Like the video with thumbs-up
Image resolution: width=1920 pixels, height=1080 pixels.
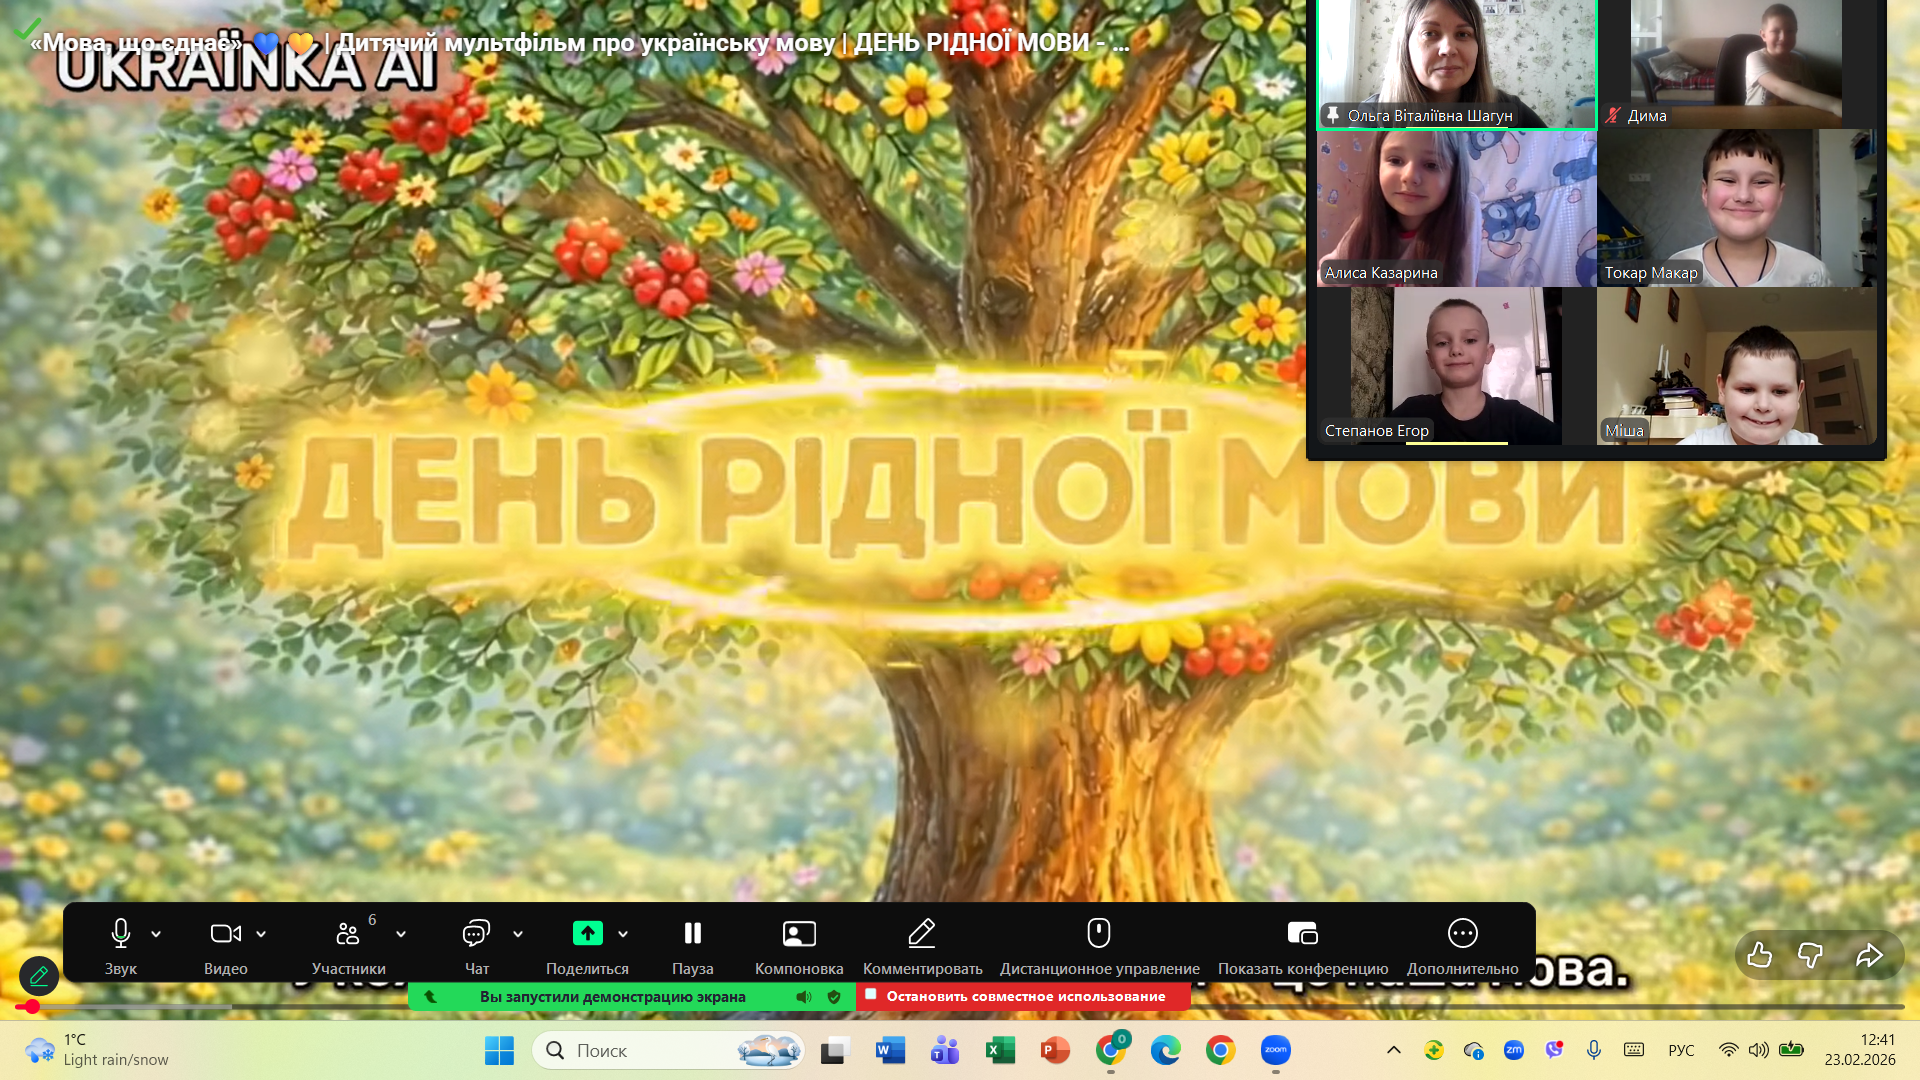(x=1760, y=956)
